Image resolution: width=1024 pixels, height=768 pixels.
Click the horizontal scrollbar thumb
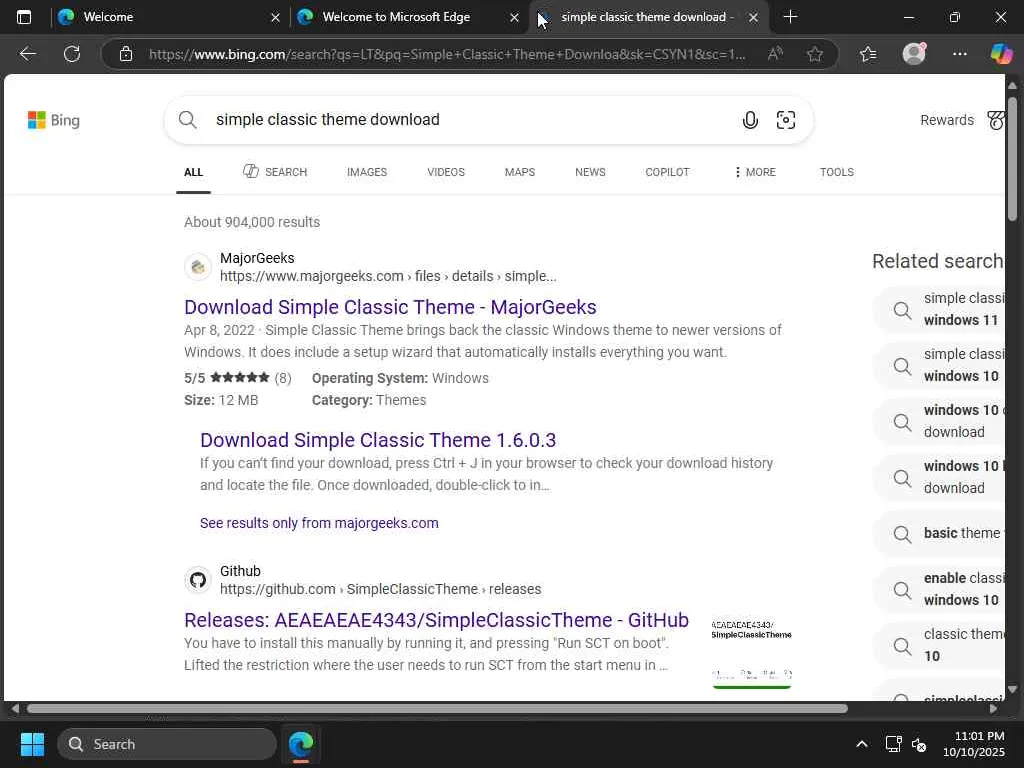click(x=437, y=709)
